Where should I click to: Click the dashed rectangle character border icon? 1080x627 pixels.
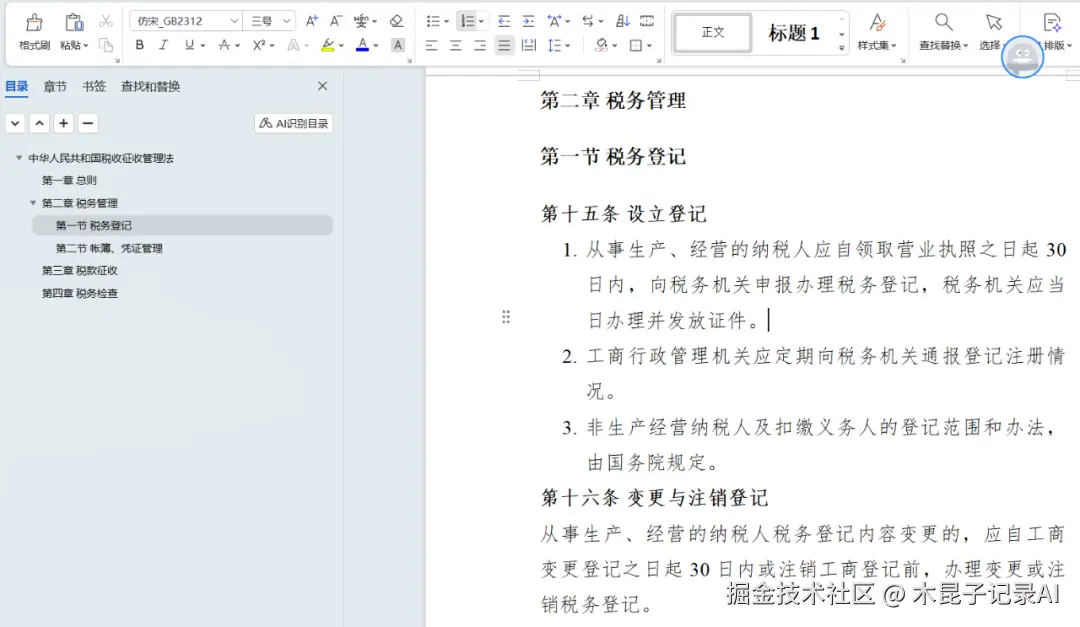pyautogui.click(x=647, y=21)
